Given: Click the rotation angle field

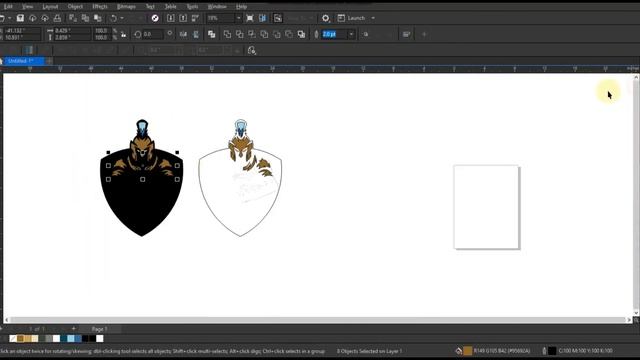Looking at the screenshot, I should pos(153,34).
